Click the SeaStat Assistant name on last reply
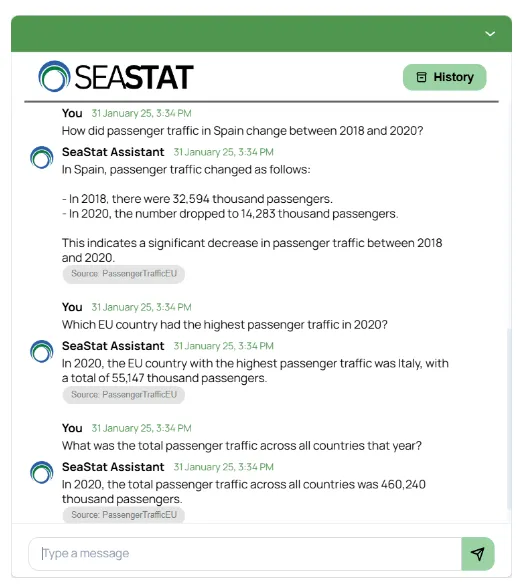Screen dimensions: 517x587 [113, 467]
